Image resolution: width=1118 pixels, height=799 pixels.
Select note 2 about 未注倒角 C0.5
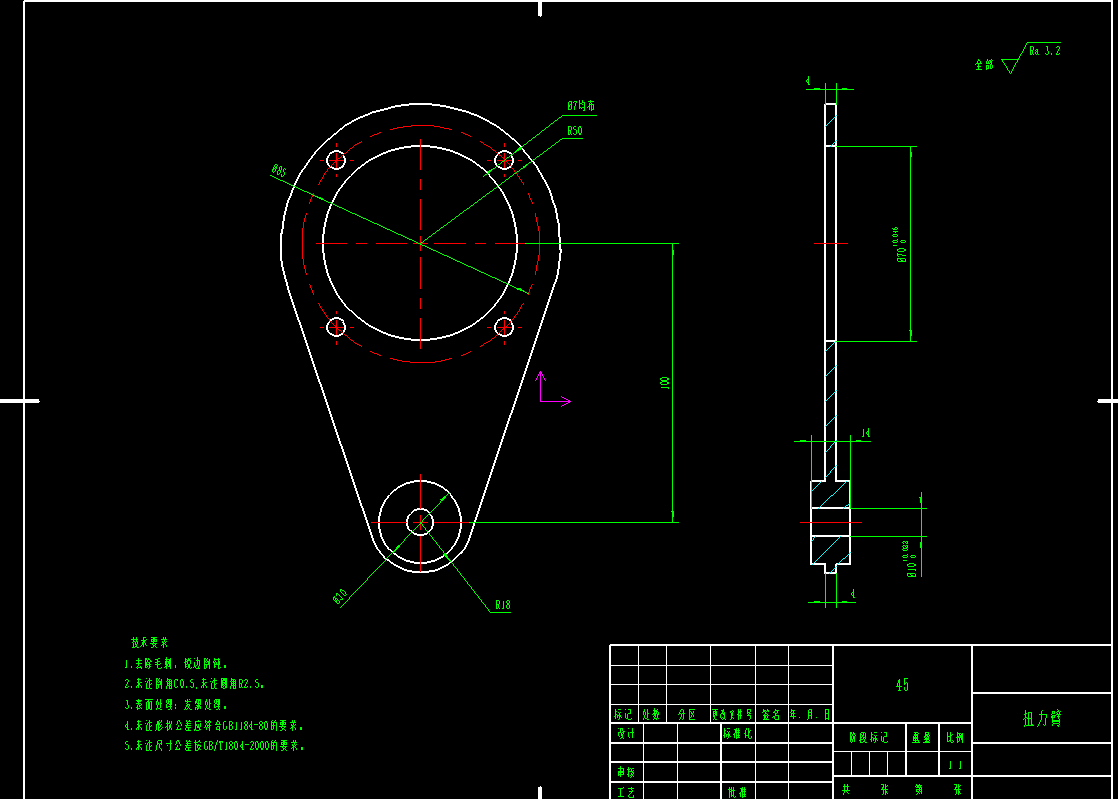pyautogui.click(x=195, y=684)
